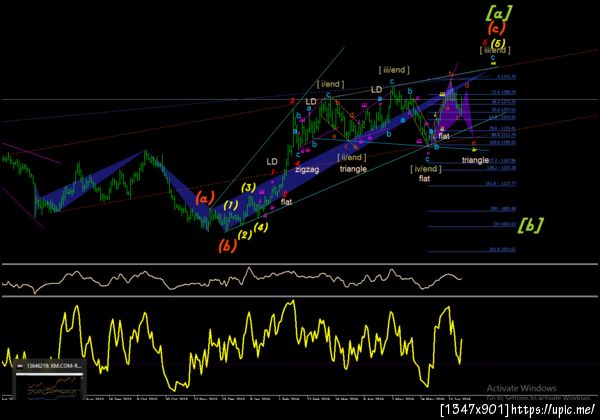Select the green "[a]" wave label
600x420 pixels.
499,14
